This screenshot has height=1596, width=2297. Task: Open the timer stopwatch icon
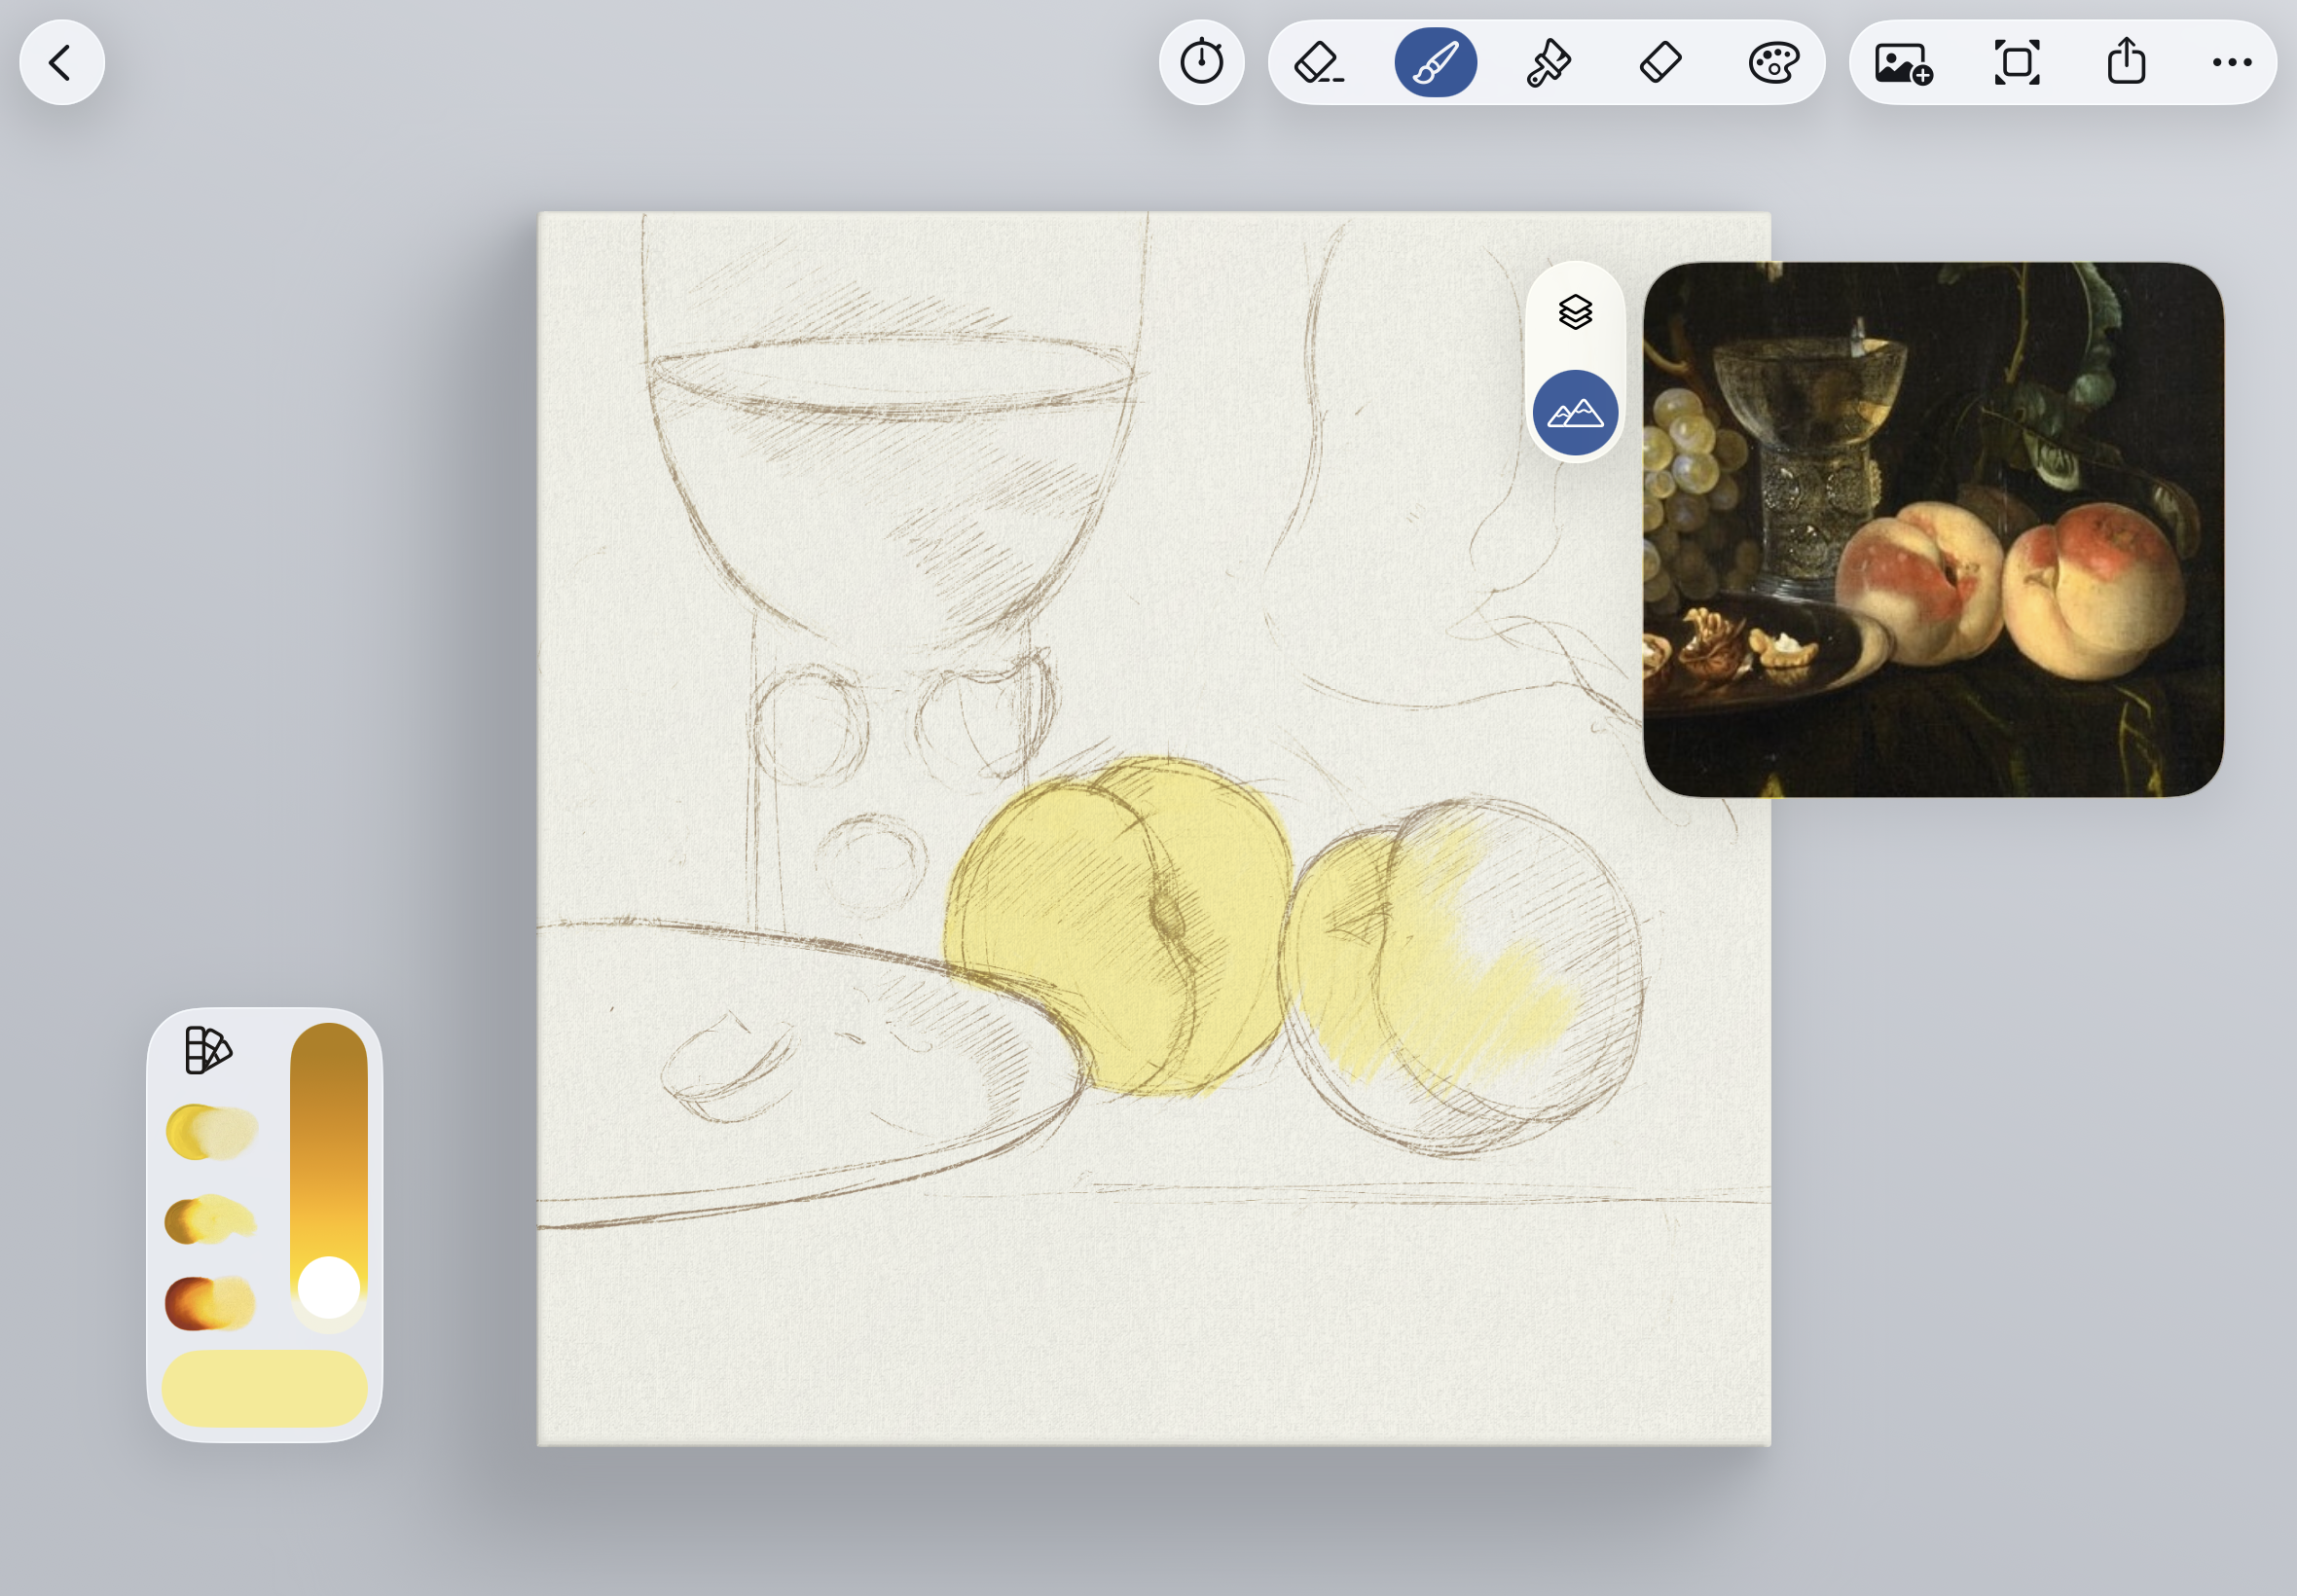(x=1201, y=63)
